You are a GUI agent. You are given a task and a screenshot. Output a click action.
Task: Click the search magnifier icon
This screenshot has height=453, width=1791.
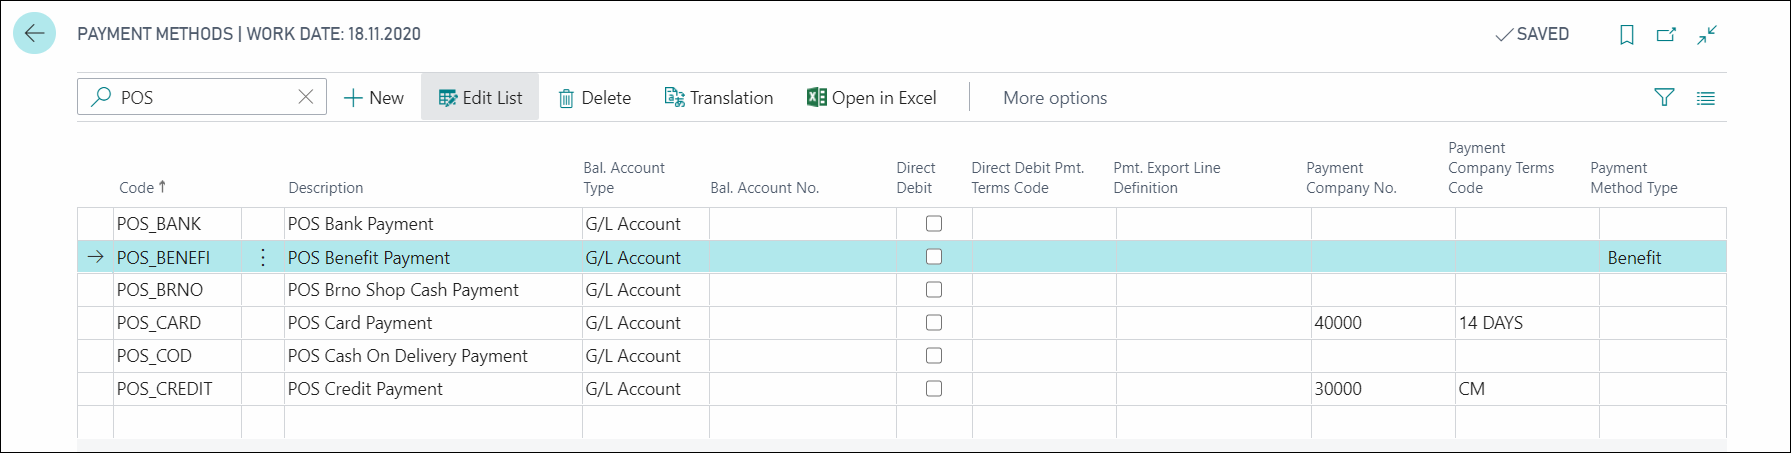(101, 97)
